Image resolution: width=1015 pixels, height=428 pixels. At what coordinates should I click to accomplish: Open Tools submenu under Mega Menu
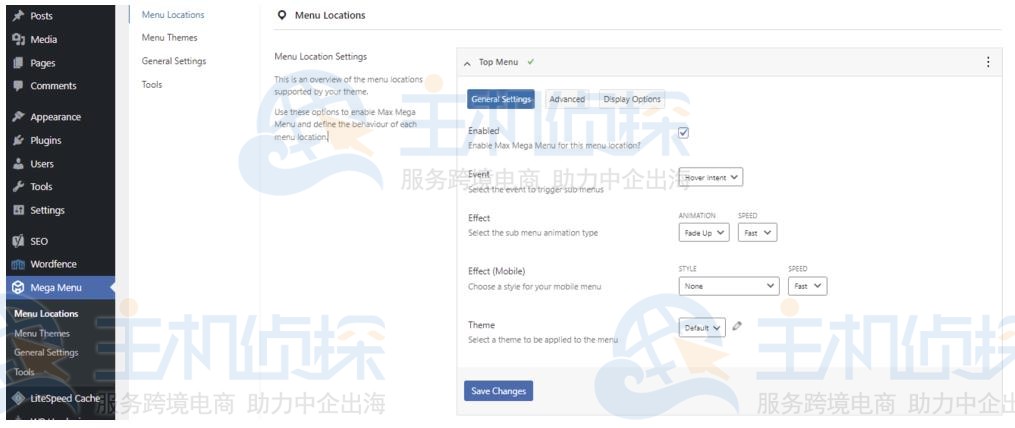[x=25, y=372]
